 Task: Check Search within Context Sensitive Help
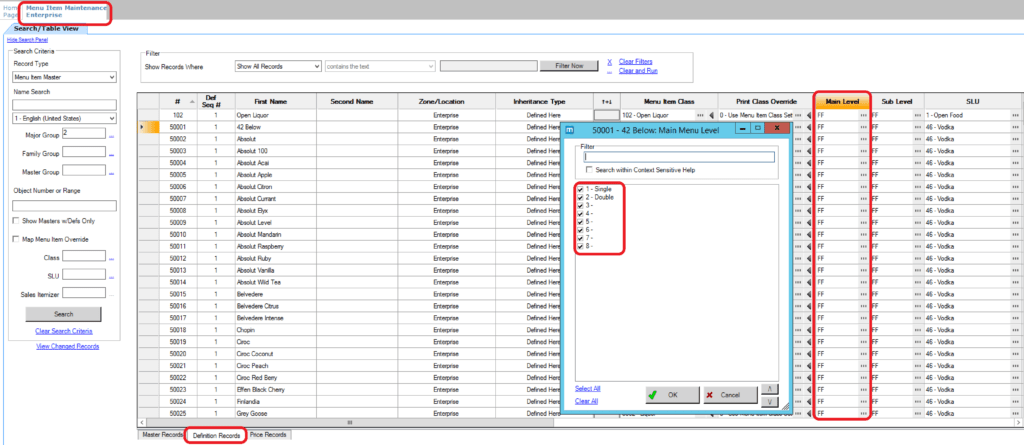pos(589,170)
